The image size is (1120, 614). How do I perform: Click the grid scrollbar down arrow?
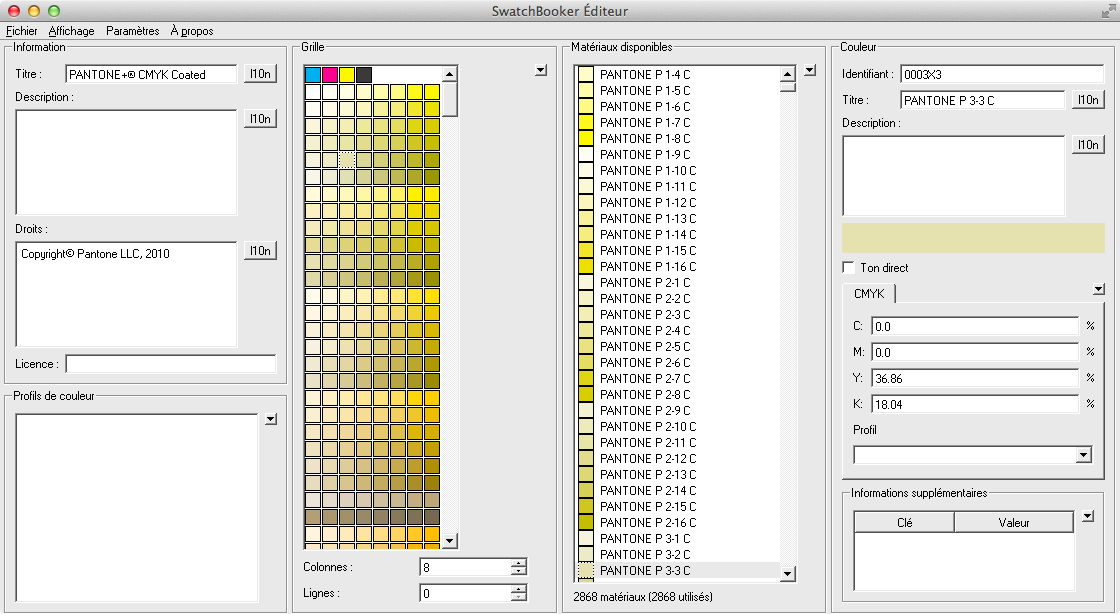pos(449,541)
